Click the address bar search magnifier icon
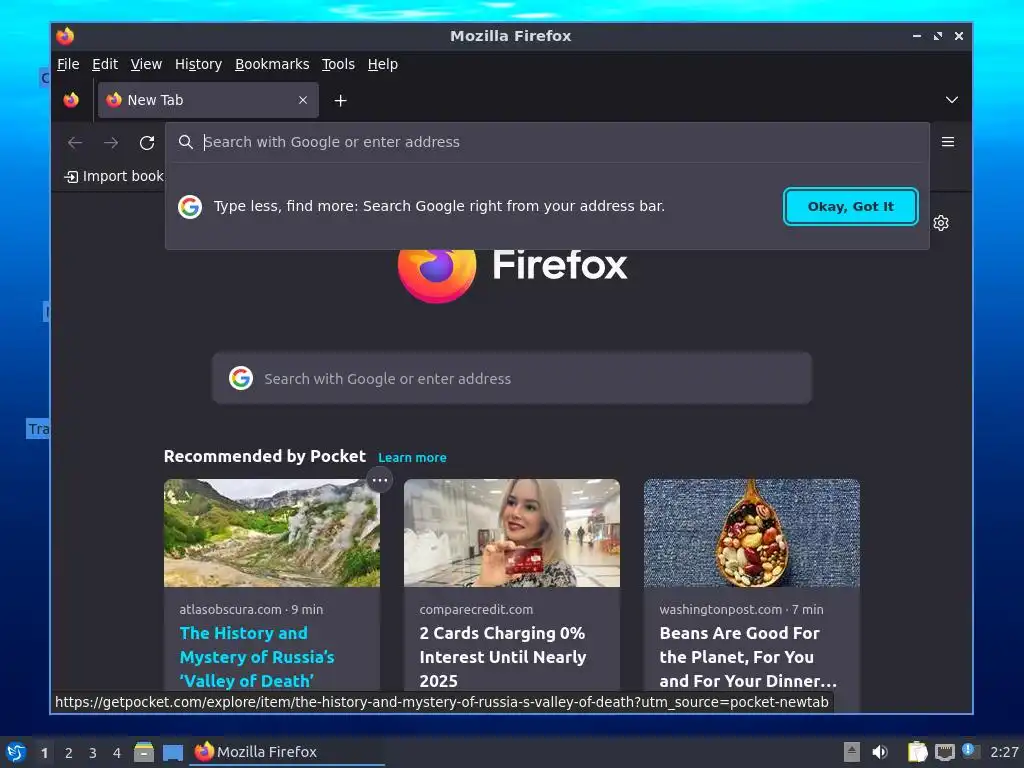This screenshot has width=1024, height=768. pyautogui.click(x=185, y=142)
